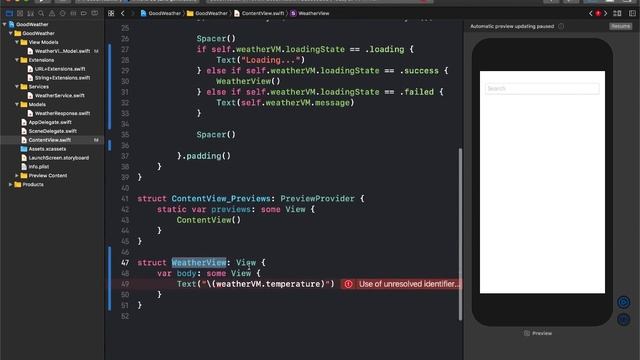Resume automatic preview updating
Viewport: 640px width, 360px height.
tap(620, 26)
